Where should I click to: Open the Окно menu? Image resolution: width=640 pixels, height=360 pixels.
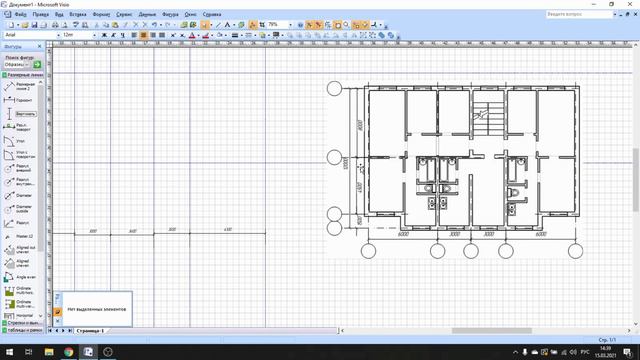[190, 14]
